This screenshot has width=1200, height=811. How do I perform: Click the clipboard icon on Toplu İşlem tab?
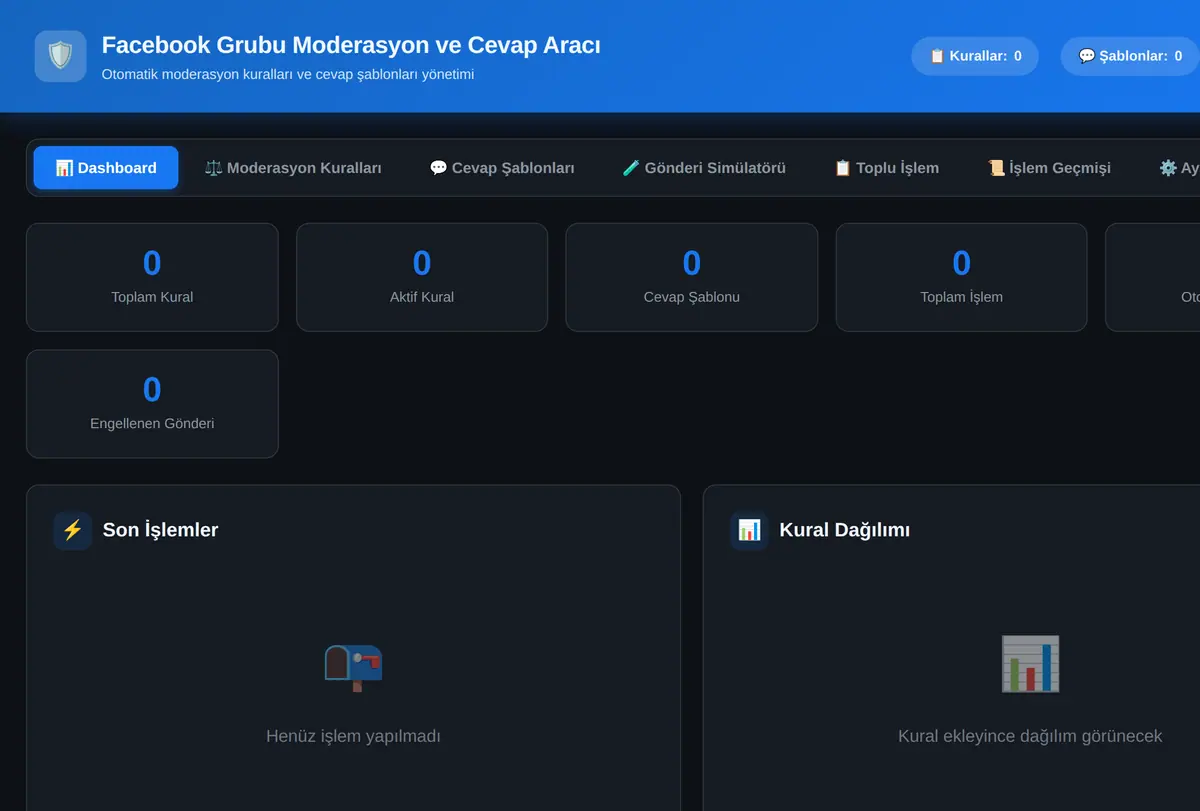click(x=843, y=168)
